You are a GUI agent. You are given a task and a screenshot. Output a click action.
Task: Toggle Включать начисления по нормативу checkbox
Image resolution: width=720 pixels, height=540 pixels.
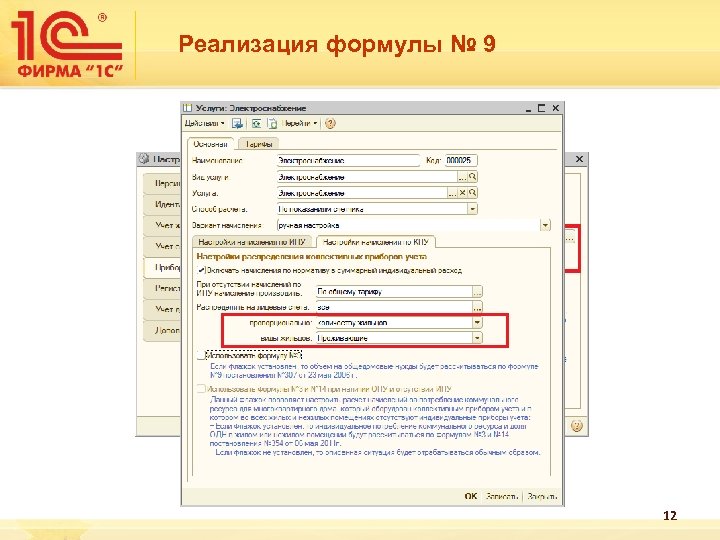[201, 270]
